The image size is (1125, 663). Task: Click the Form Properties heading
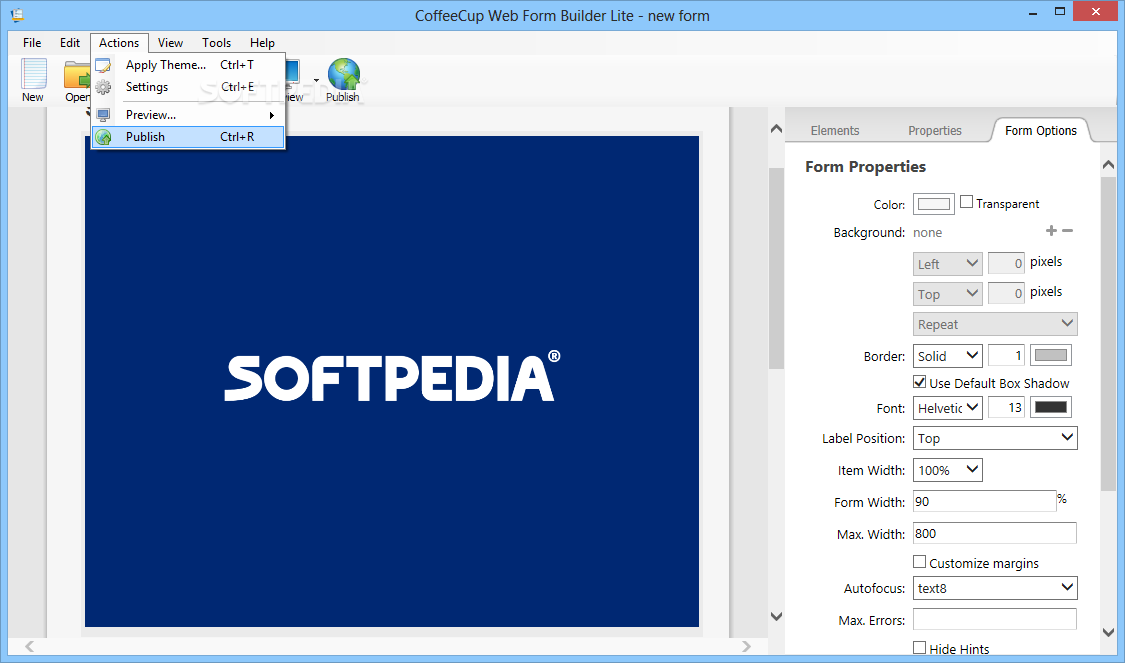(865, 166)
